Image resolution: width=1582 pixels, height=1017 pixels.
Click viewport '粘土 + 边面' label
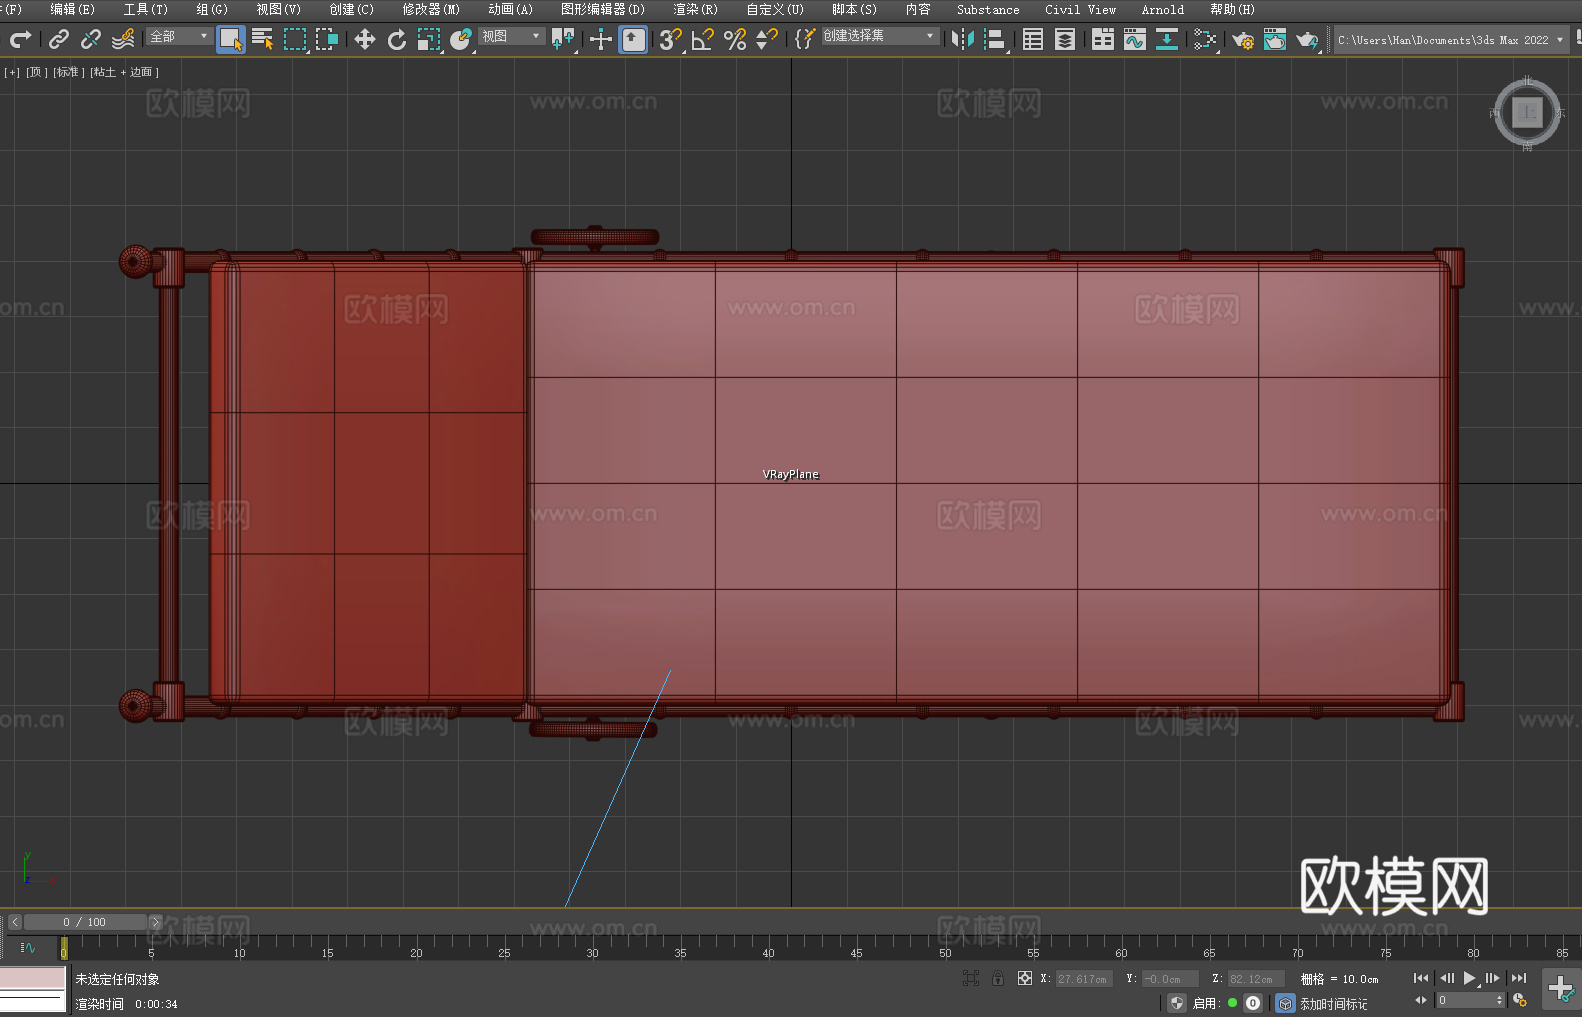[x=125, y=72]
